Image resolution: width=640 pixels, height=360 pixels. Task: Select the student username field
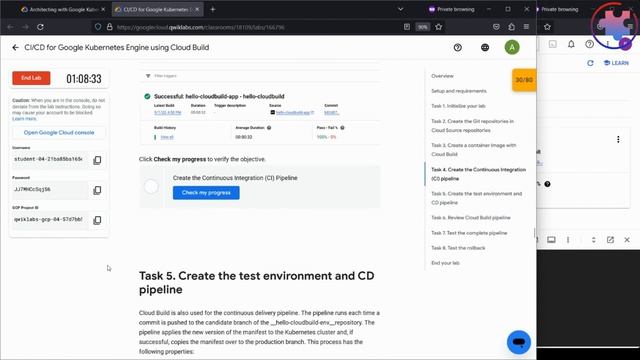(50, 159)
